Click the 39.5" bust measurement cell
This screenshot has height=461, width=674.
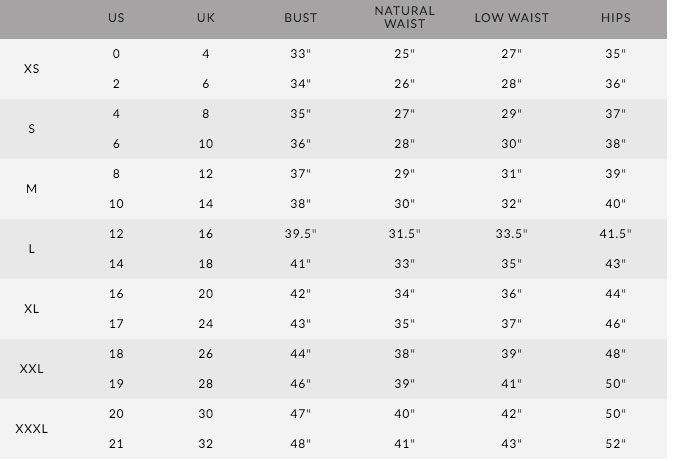coord(300,234)
